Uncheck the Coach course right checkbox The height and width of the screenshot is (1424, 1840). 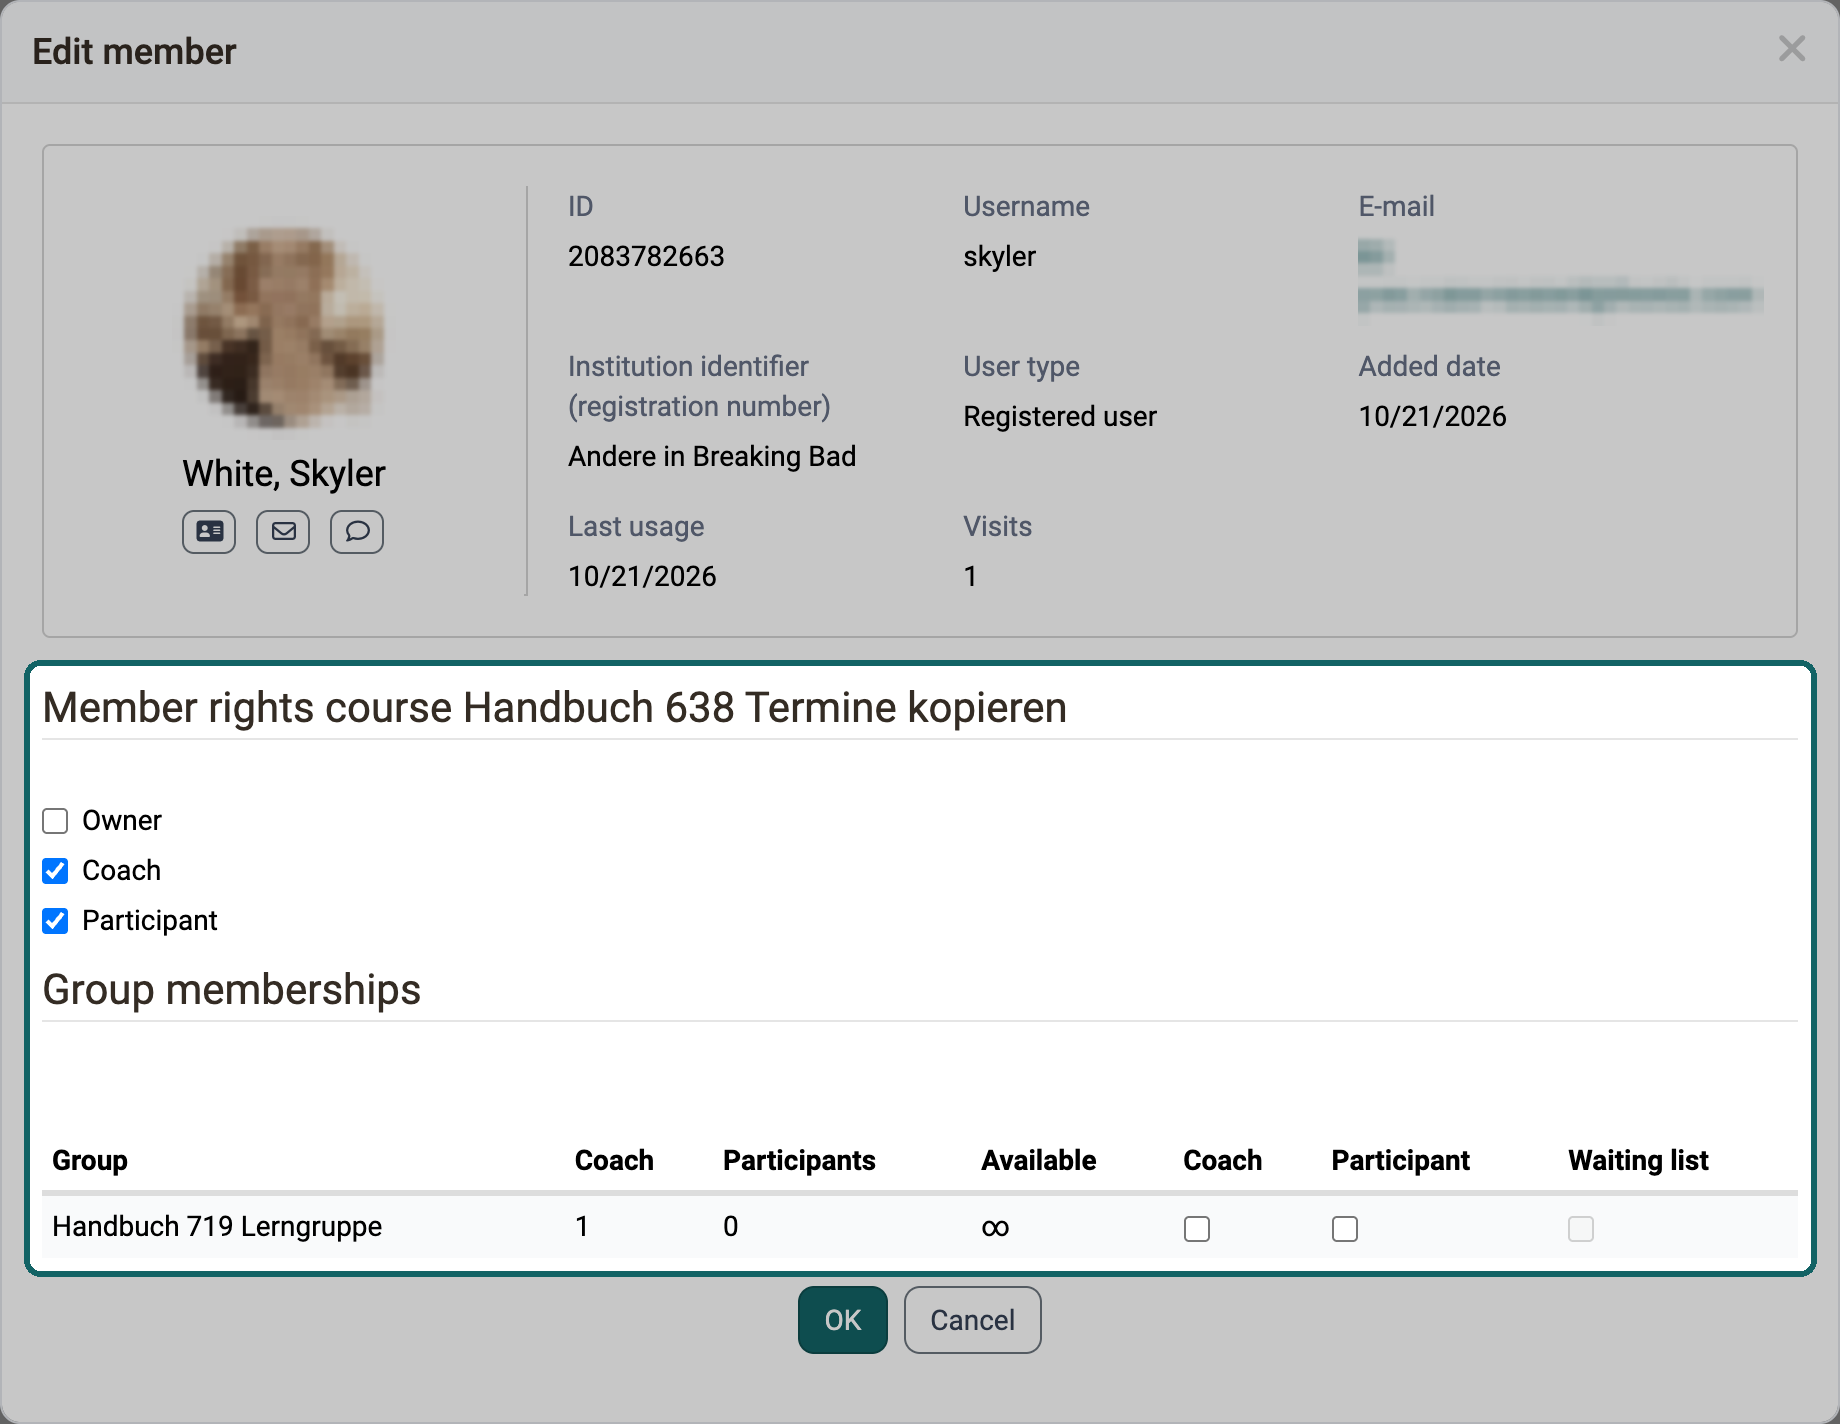point(55,871)
